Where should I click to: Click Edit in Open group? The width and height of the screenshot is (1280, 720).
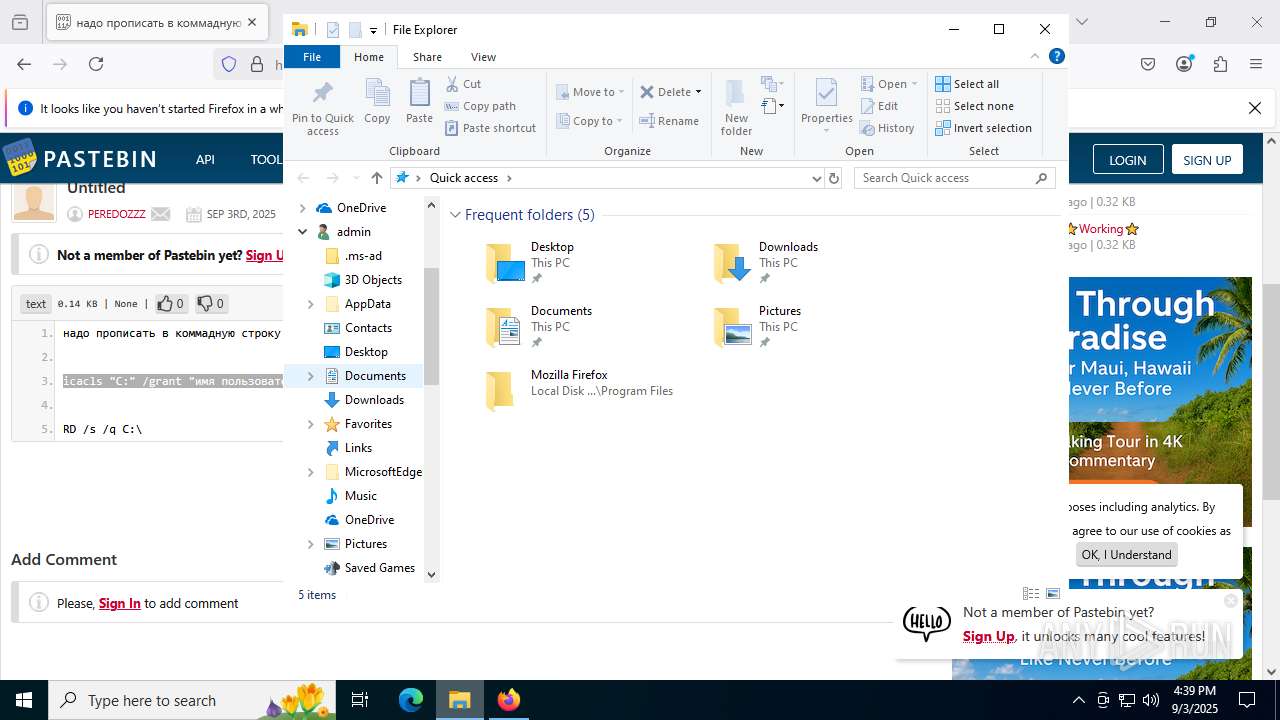point(879,106)
